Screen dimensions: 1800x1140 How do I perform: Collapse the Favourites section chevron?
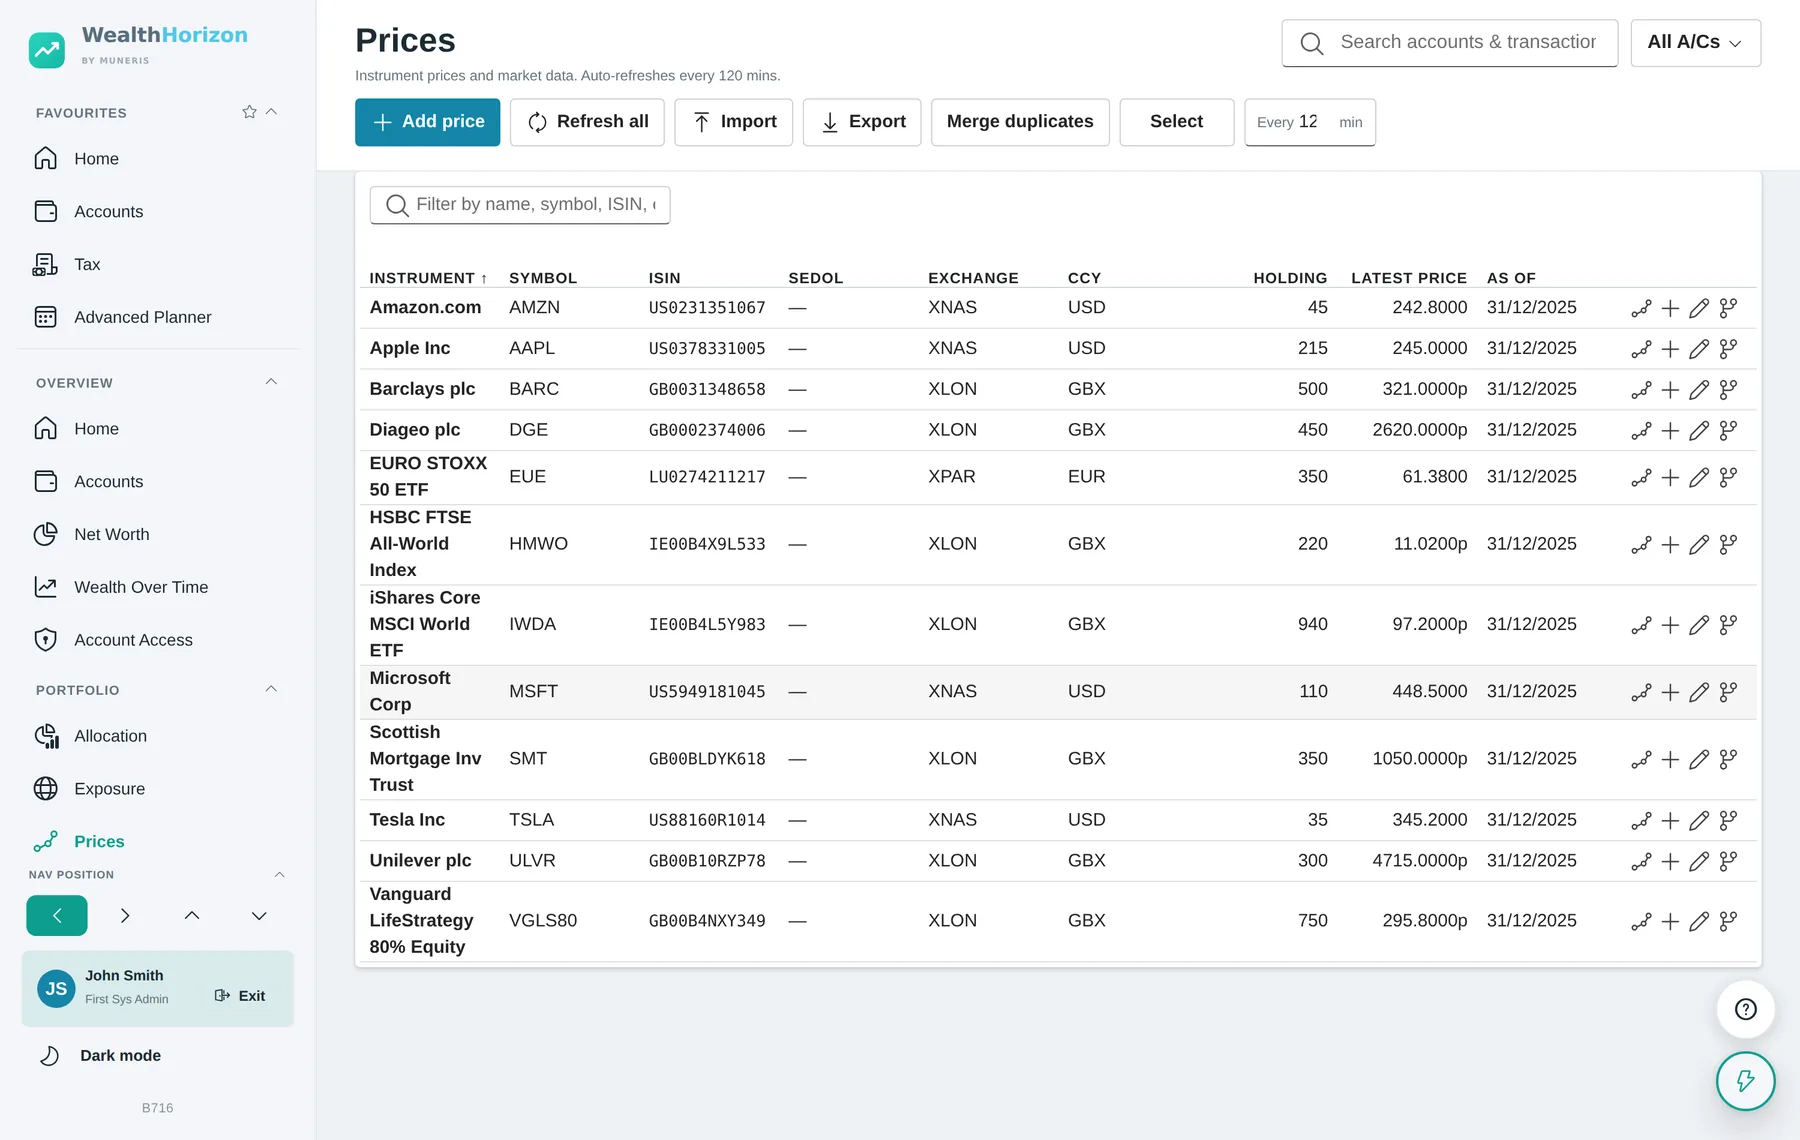271,112
